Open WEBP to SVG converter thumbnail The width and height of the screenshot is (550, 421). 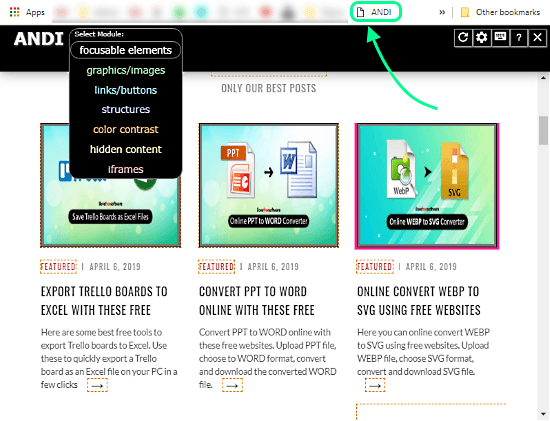[x=427, y=186]
